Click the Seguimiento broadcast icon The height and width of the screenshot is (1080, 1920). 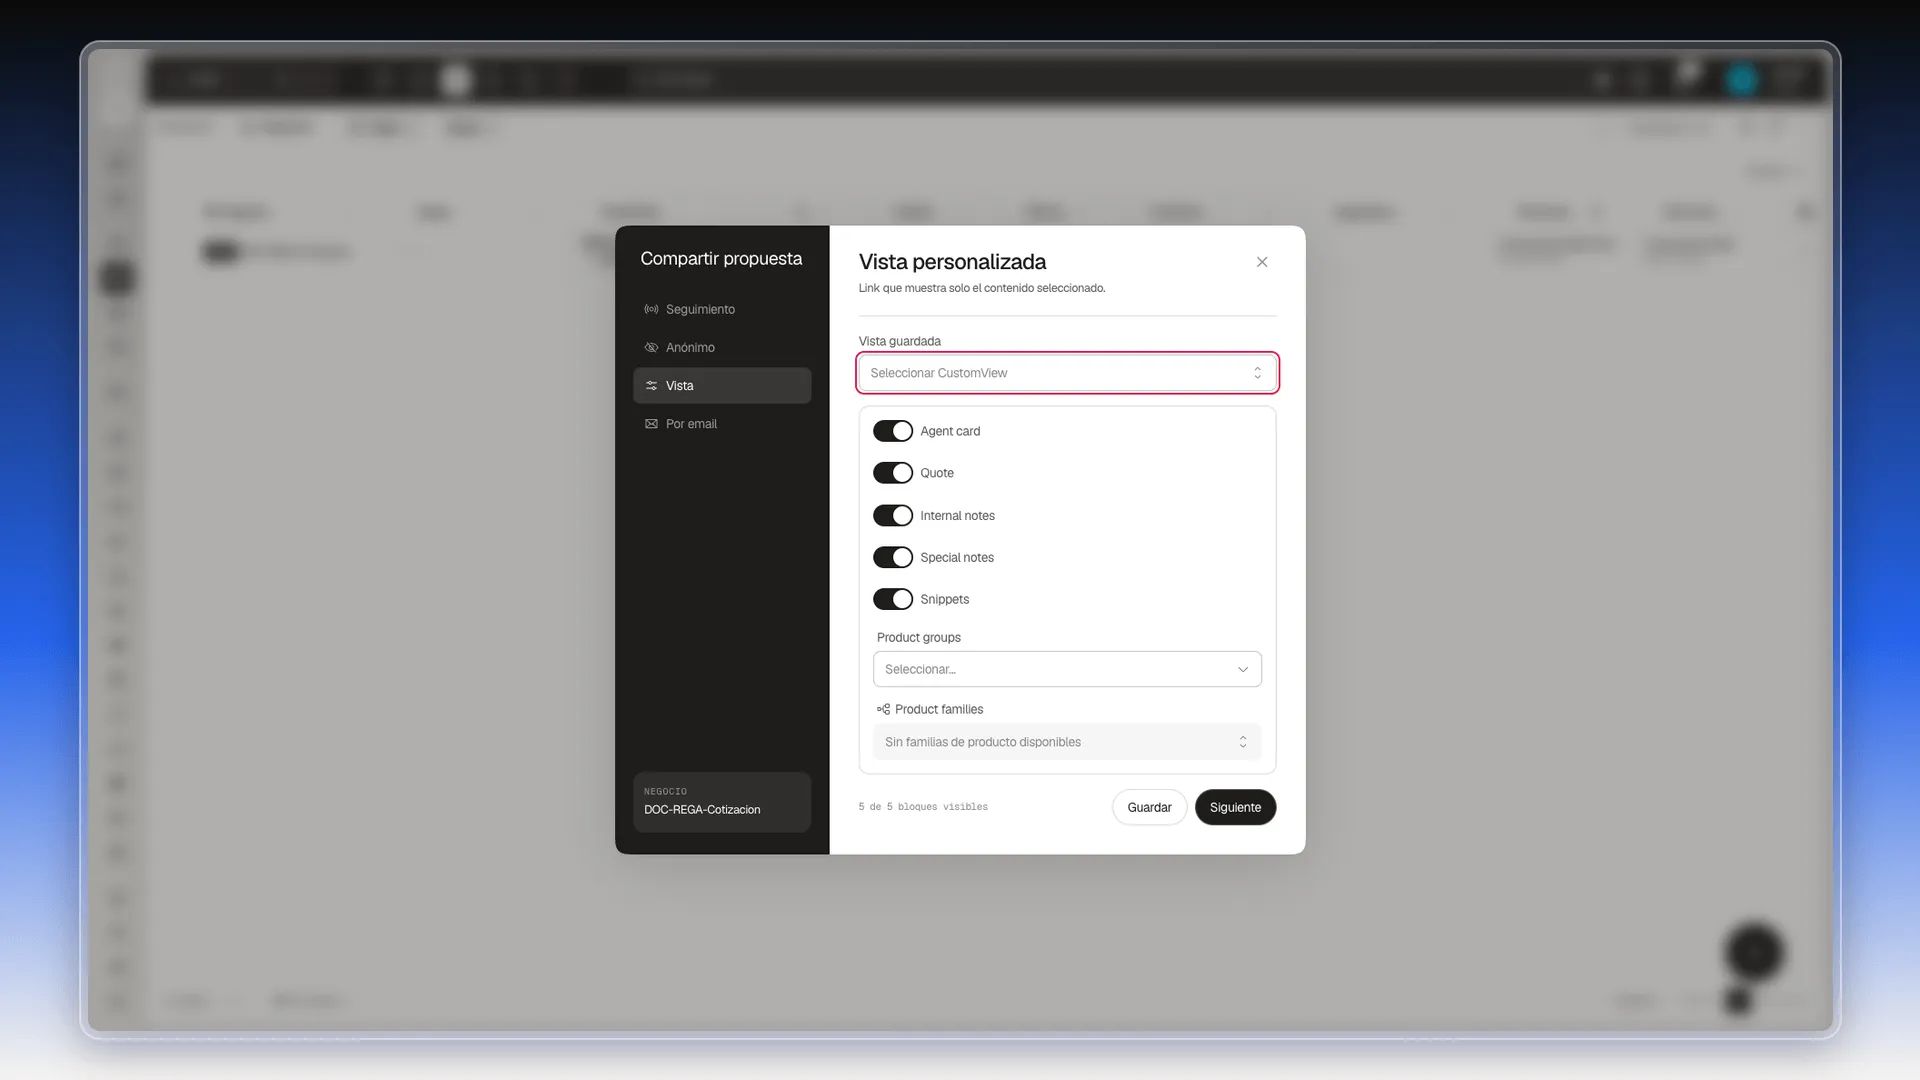(651, 309)
